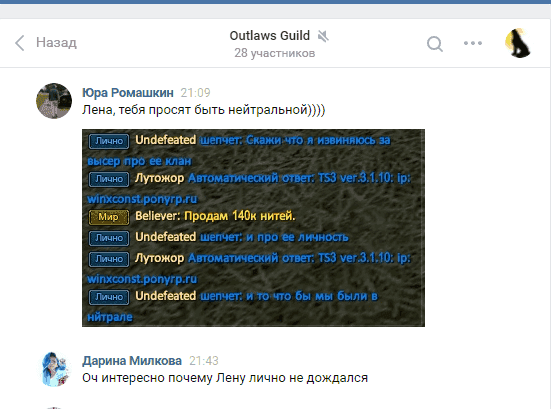
Task: Open the attached game chat screenshot
Action: click(253, 228)
